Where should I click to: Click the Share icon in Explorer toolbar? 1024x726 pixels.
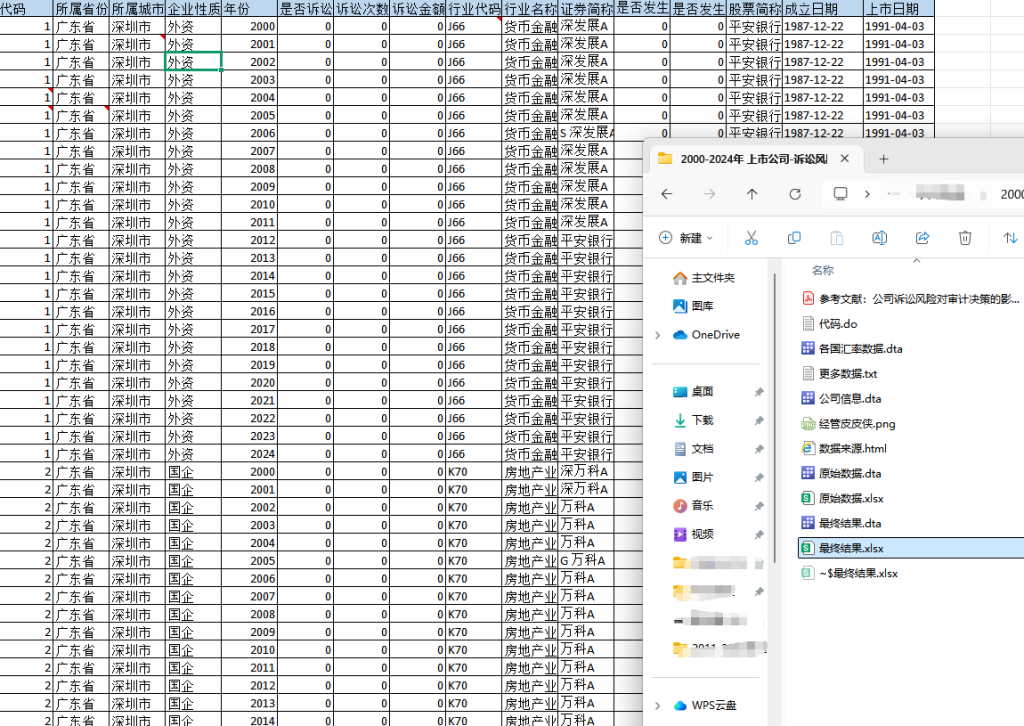(x=923, y=238)
